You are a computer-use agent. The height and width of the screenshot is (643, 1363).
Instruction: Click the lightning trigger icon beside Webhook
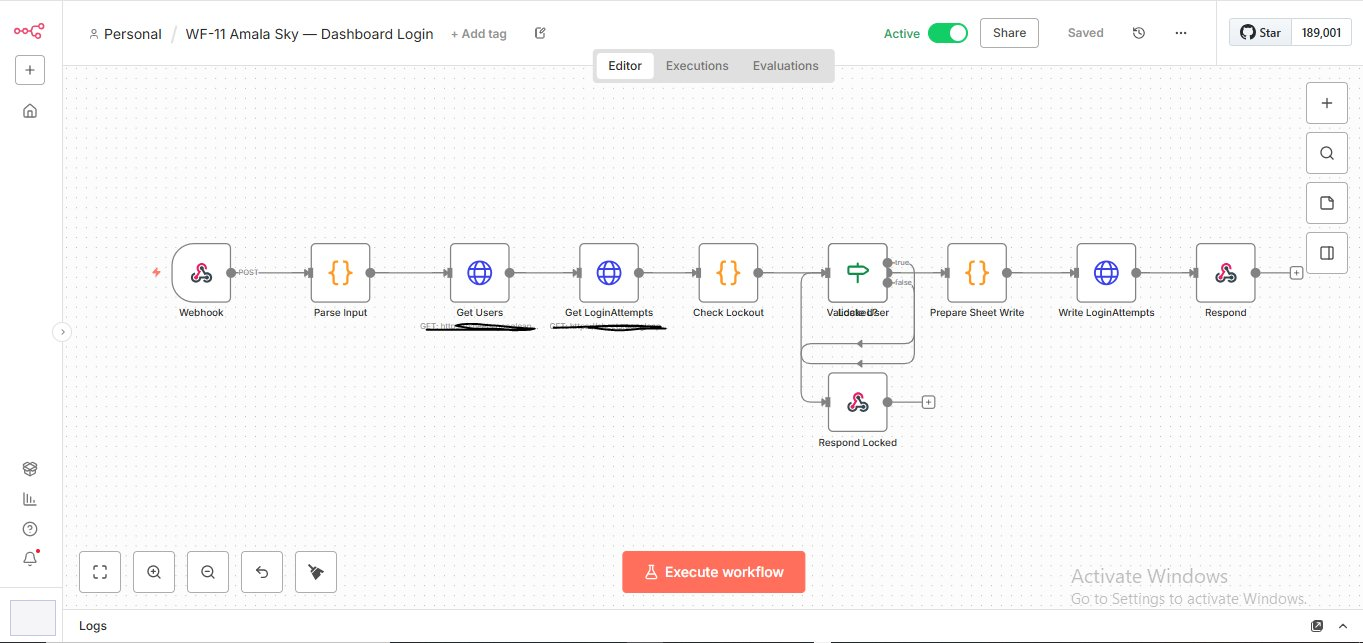coord(156,272)
